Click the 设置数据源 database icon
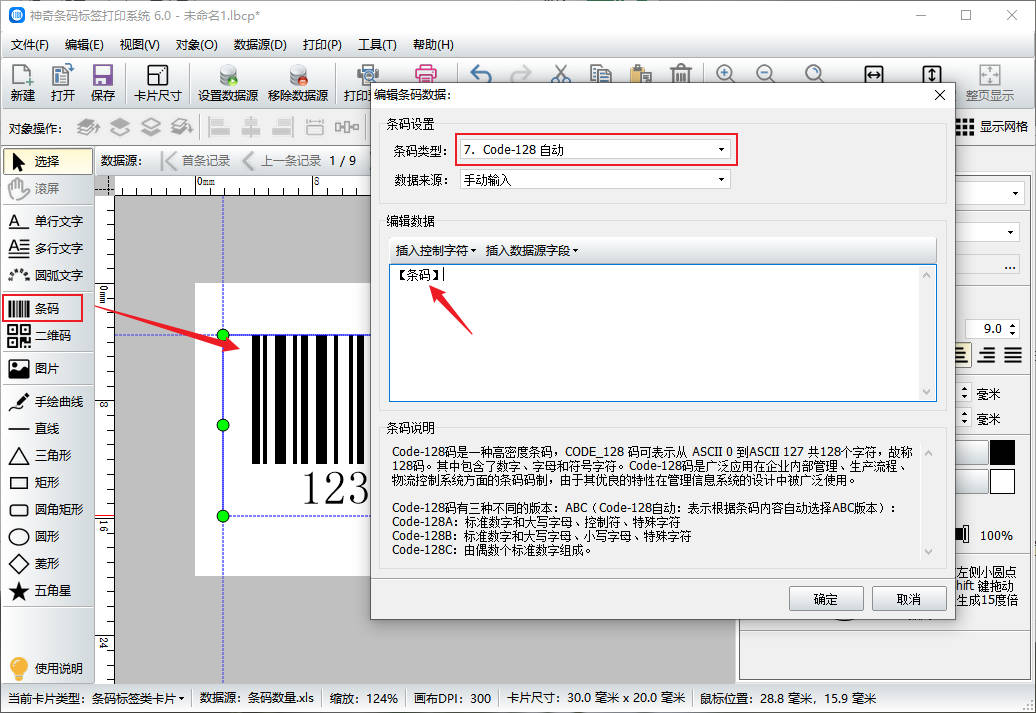1036x713 pixels. pos(228,83)
